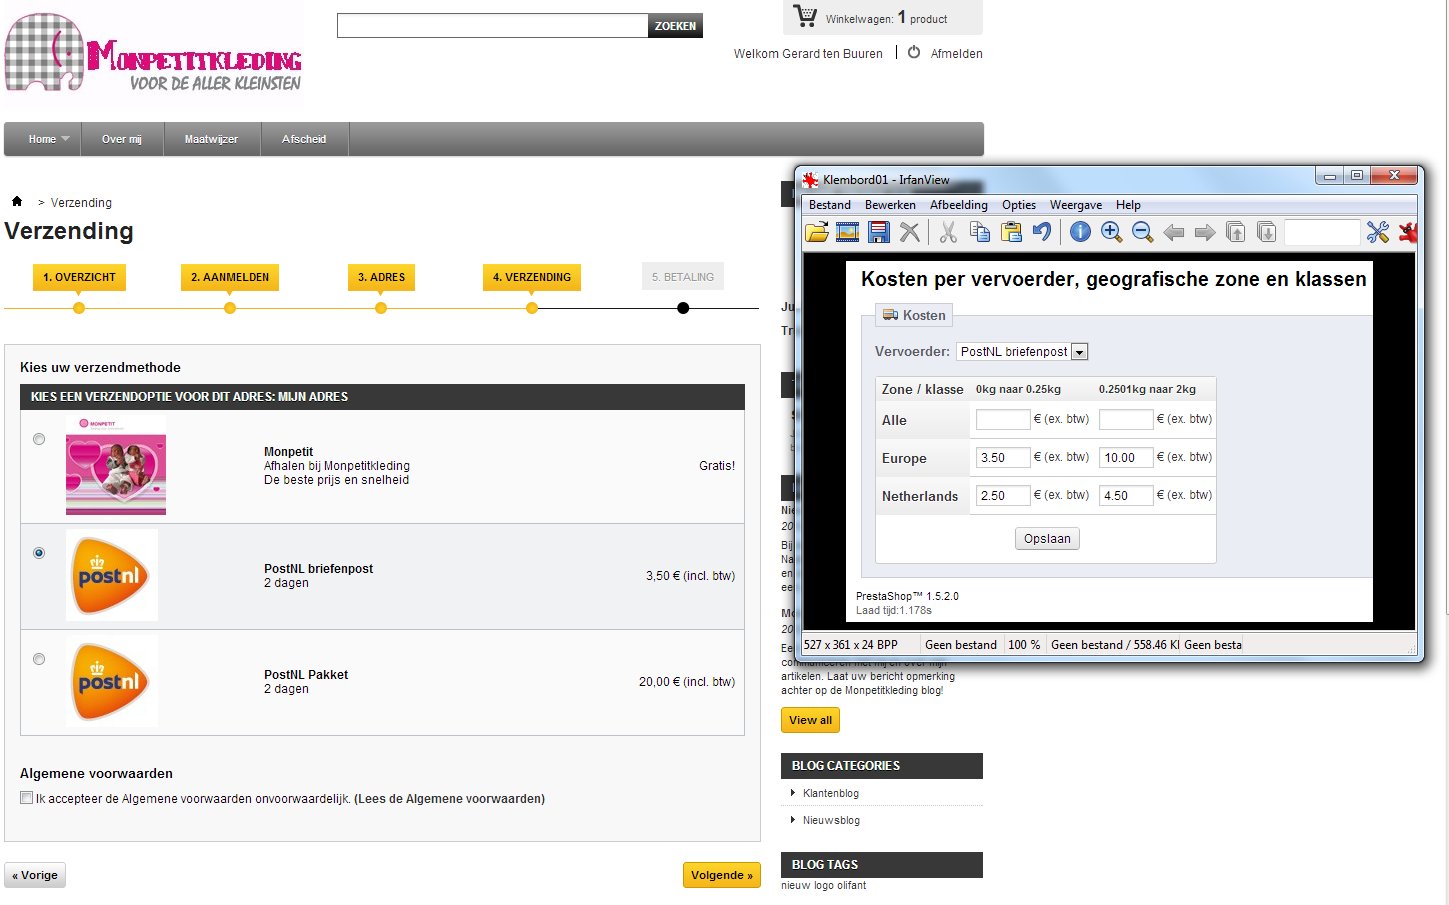Go to previous image with the left arrow icon
1449x905 pixels.
1173,232
